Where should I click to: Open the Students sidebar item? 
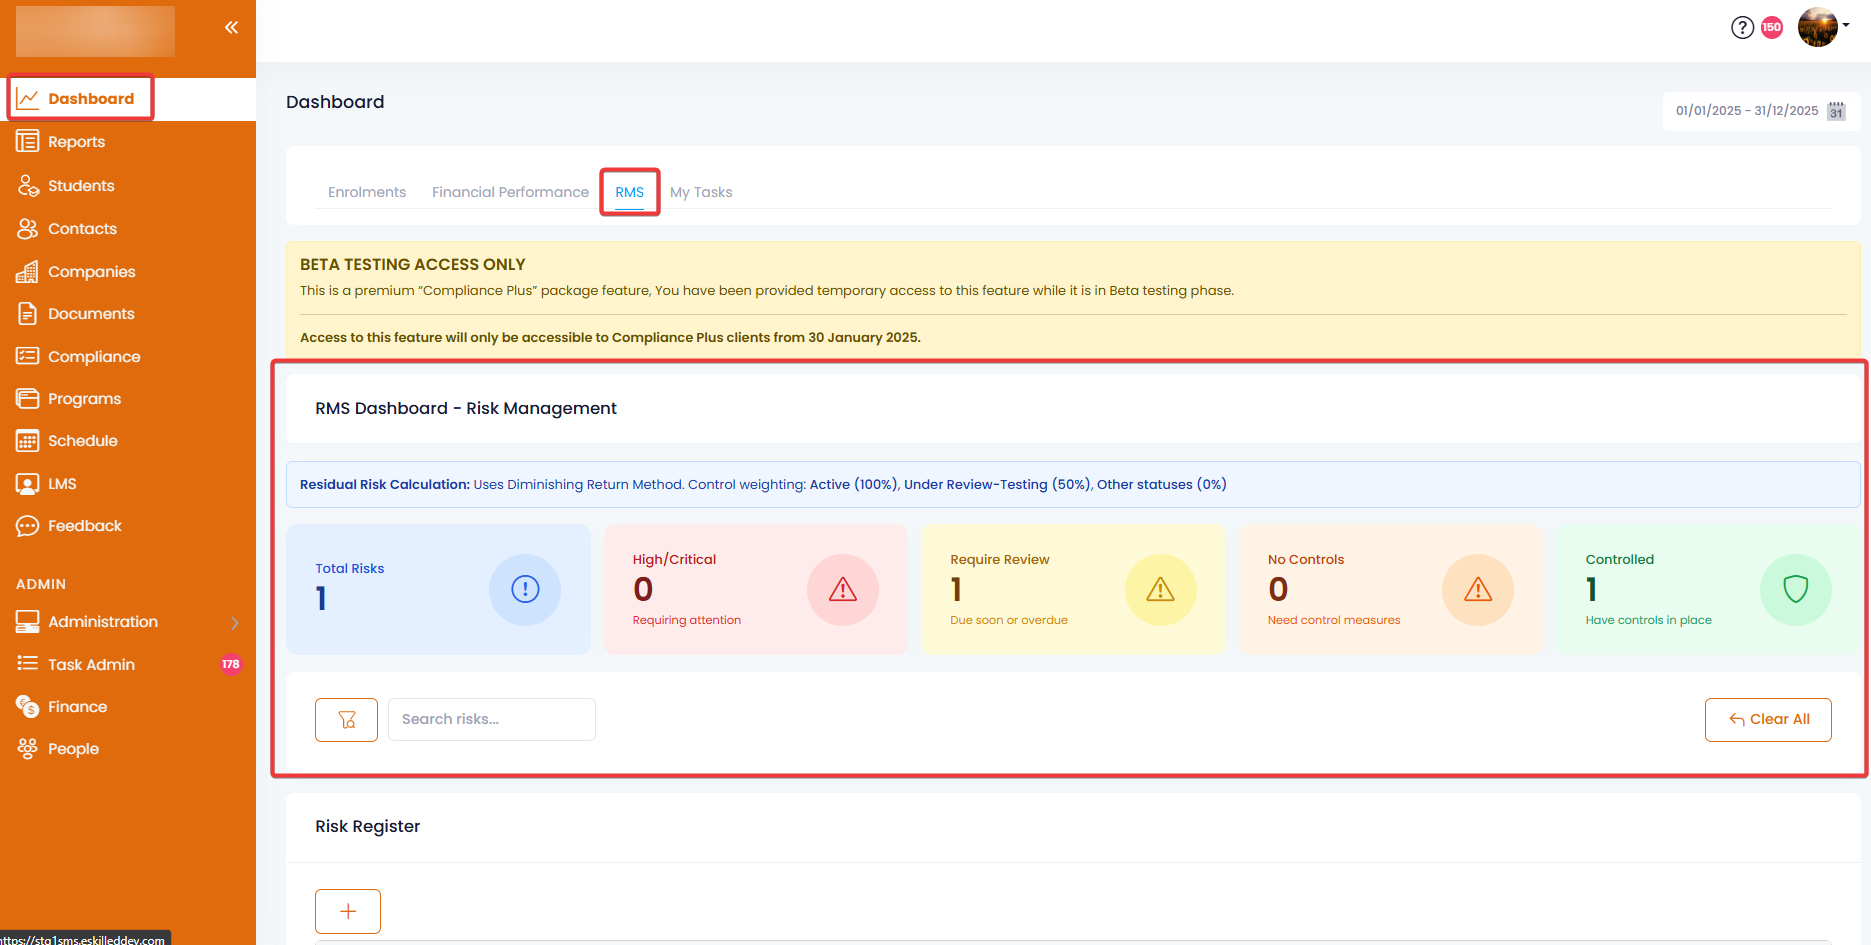click(x=81, y=186)
